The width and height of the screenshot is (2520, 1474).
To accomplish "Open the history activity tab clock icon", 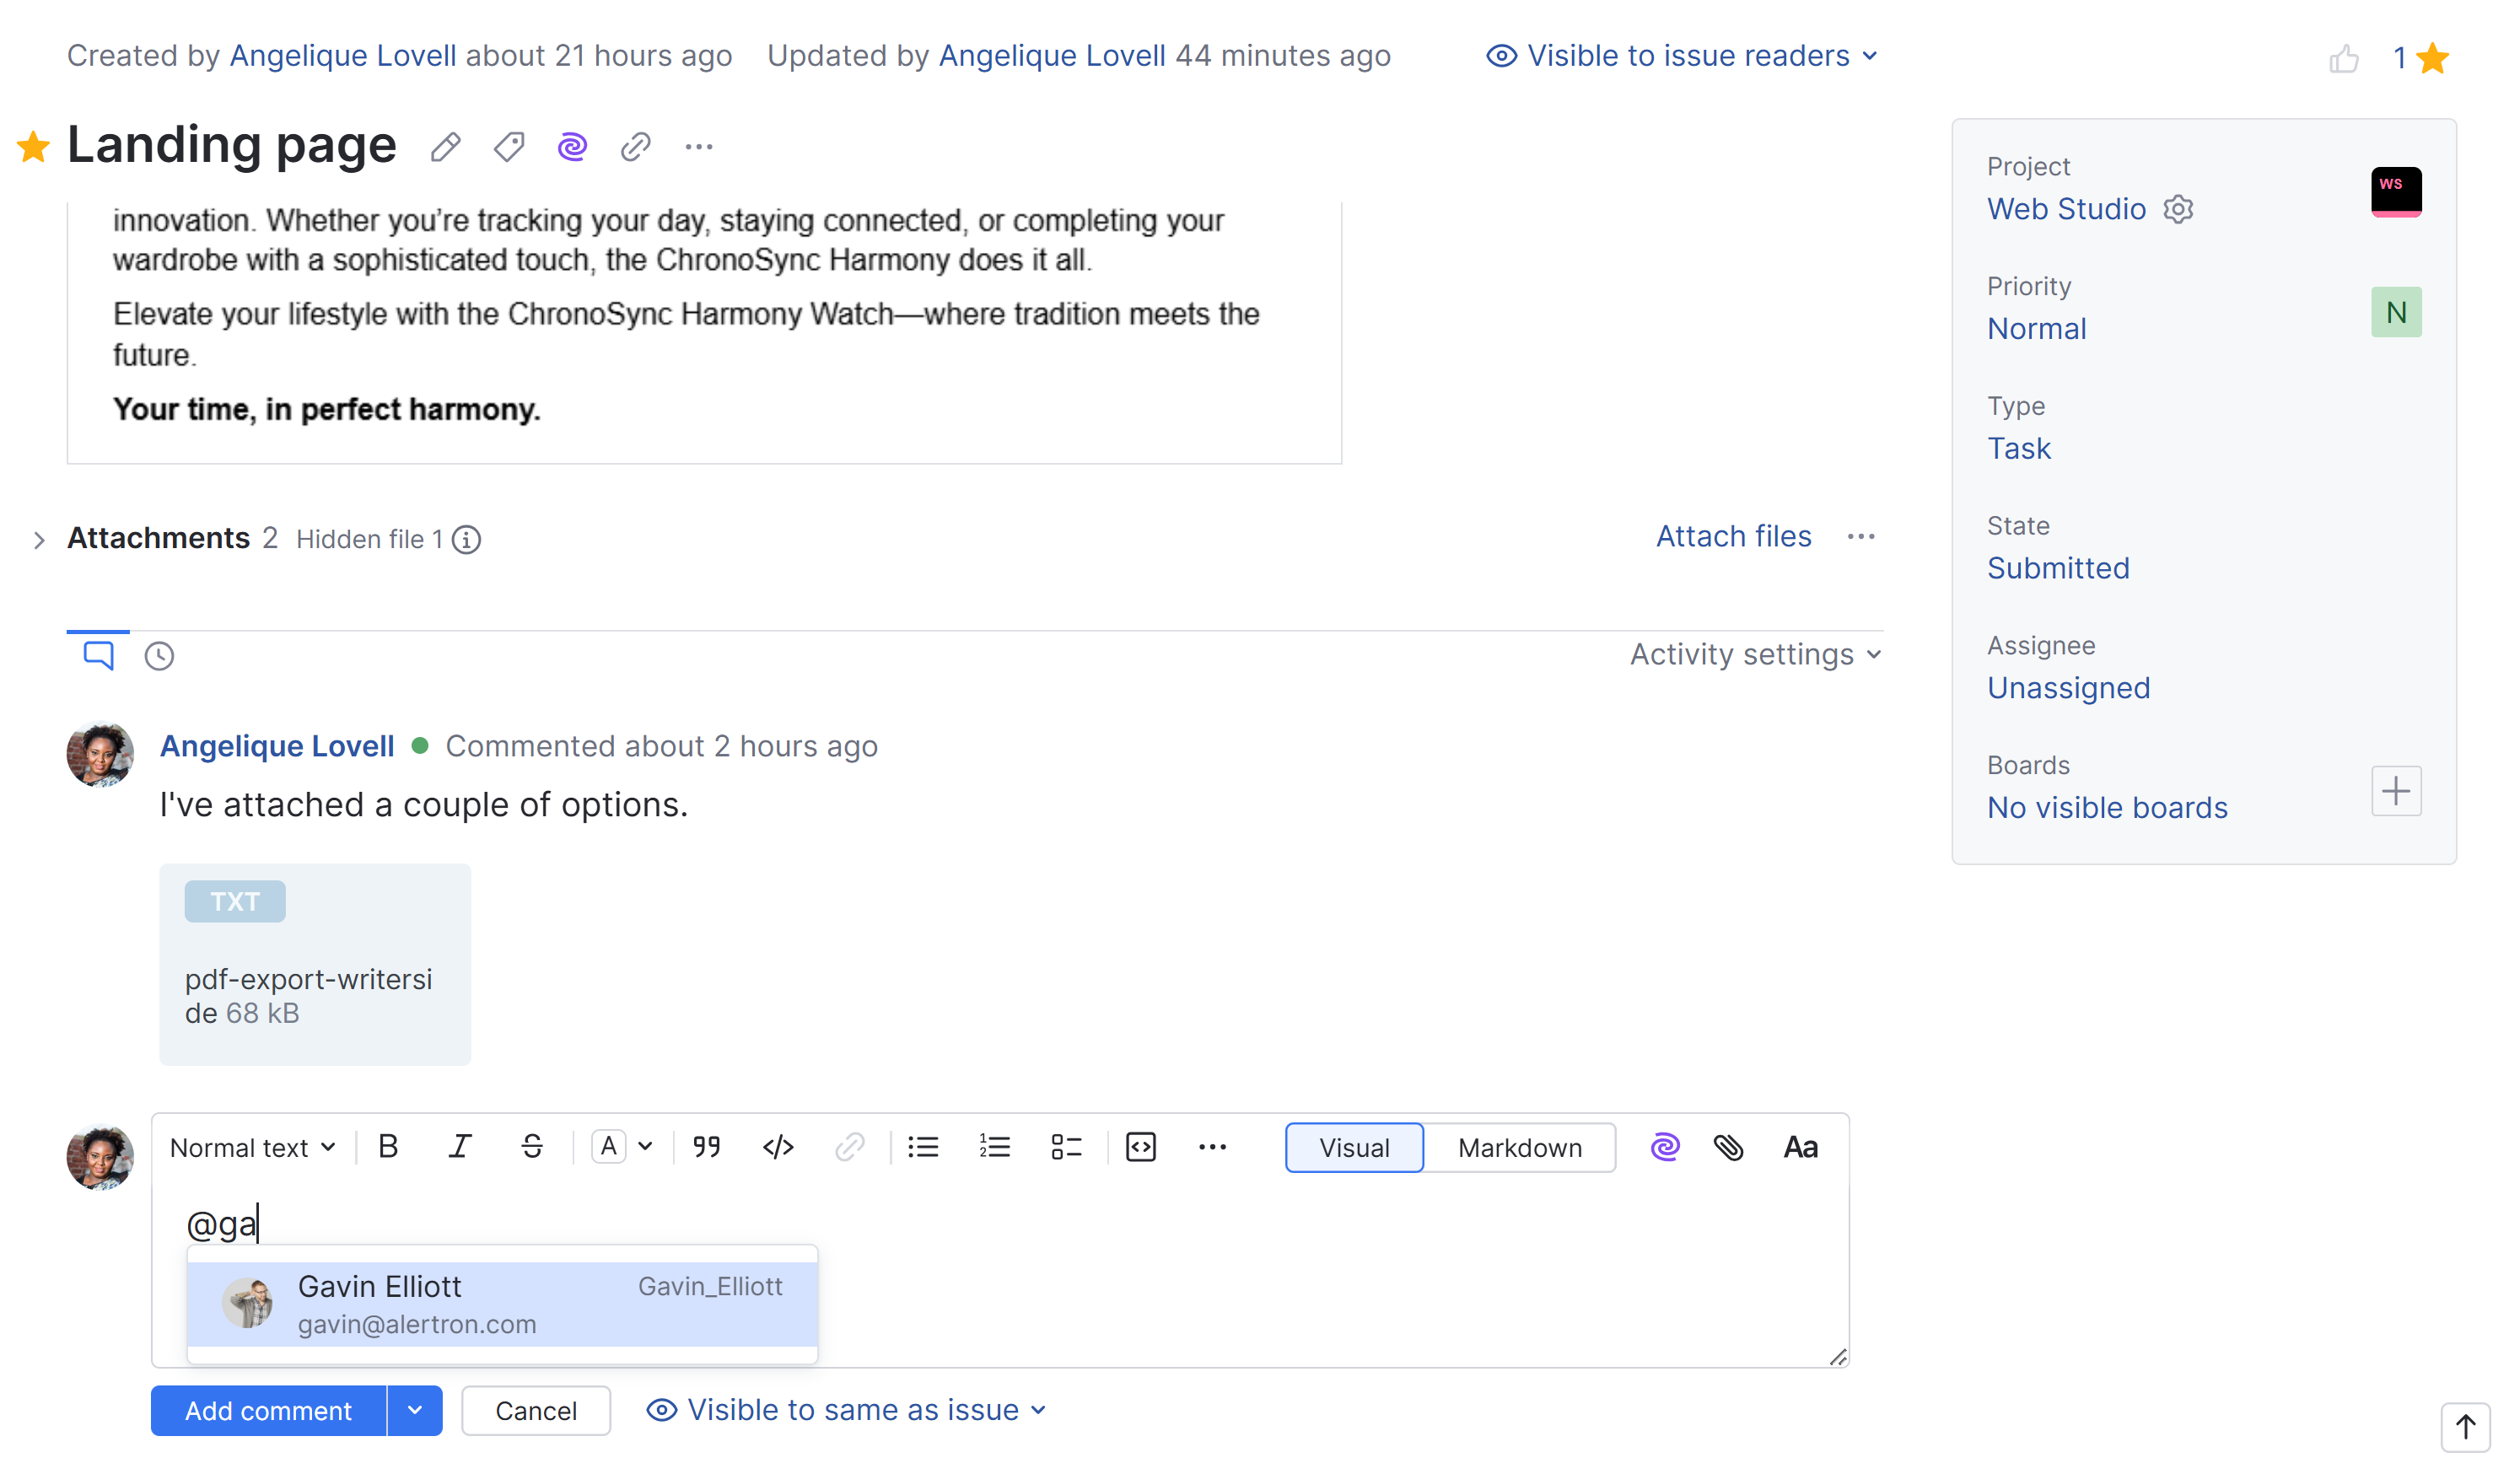I will pos(159,655).
